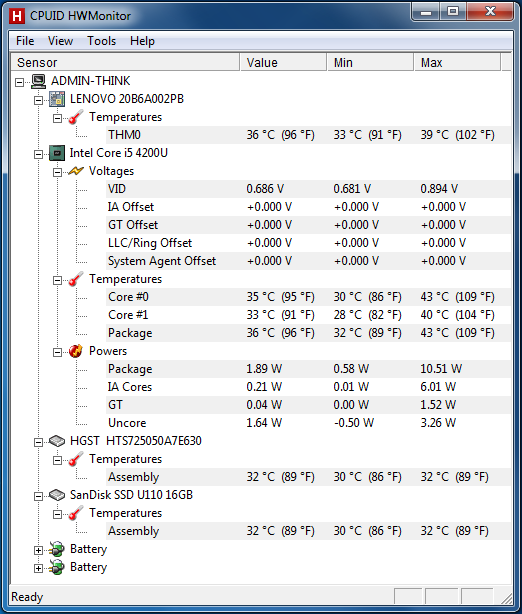The width and height of the screenshot is (522, 614).
Task: Click the Voltages lightning icon
Action: pyautogui.click(x=76, y=171)
